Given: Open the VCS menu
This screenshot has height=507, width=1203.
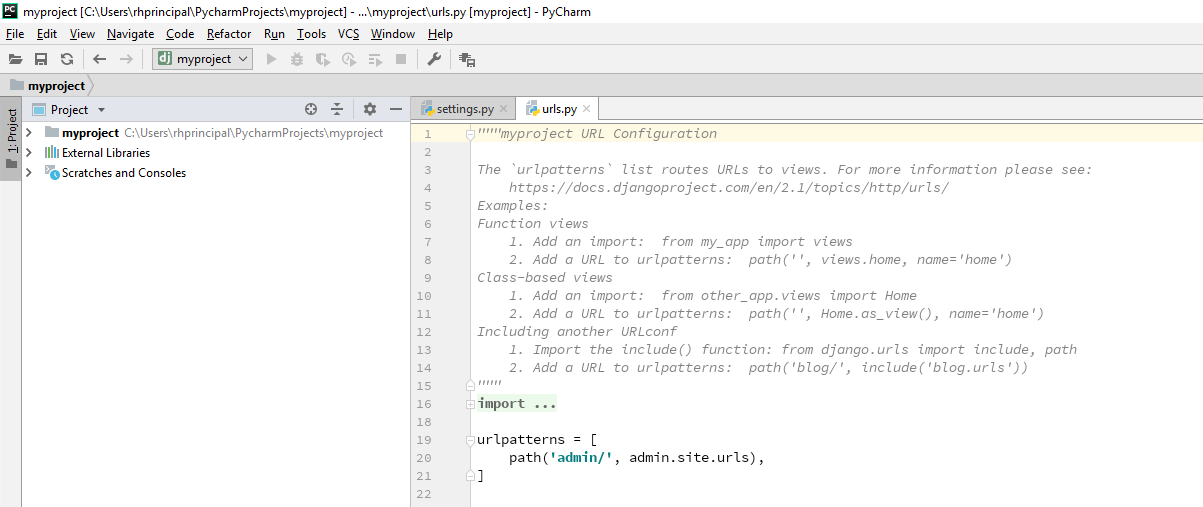Looking at the screenshot, I should (x=348, y=34).
